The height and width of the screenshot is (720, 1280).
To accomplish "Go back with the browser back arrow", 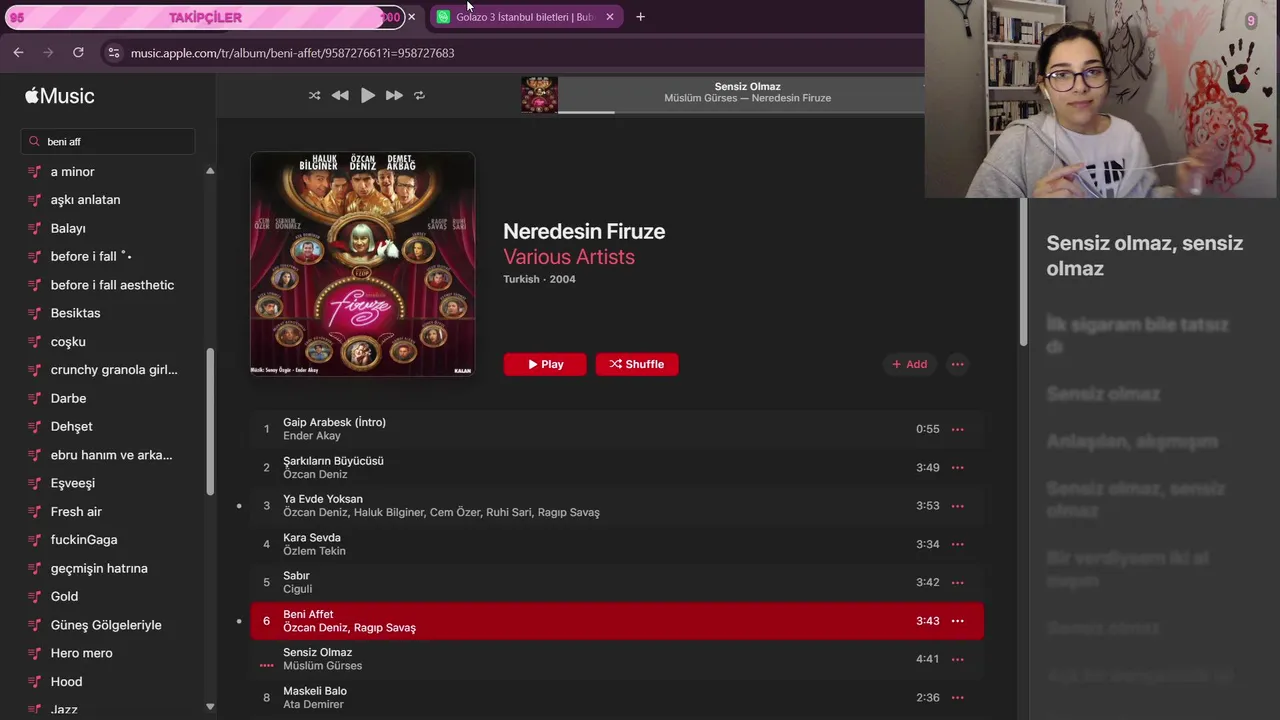I will coord(18,52).
